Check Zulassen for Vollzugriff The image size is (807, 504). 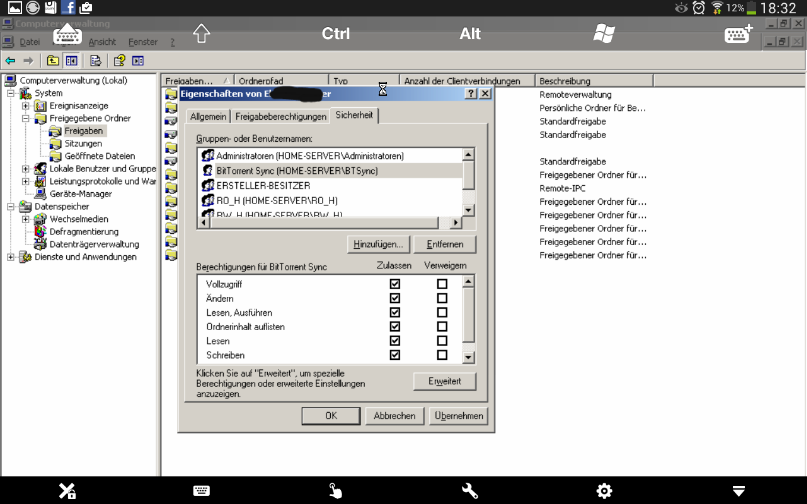click(395, 284)
